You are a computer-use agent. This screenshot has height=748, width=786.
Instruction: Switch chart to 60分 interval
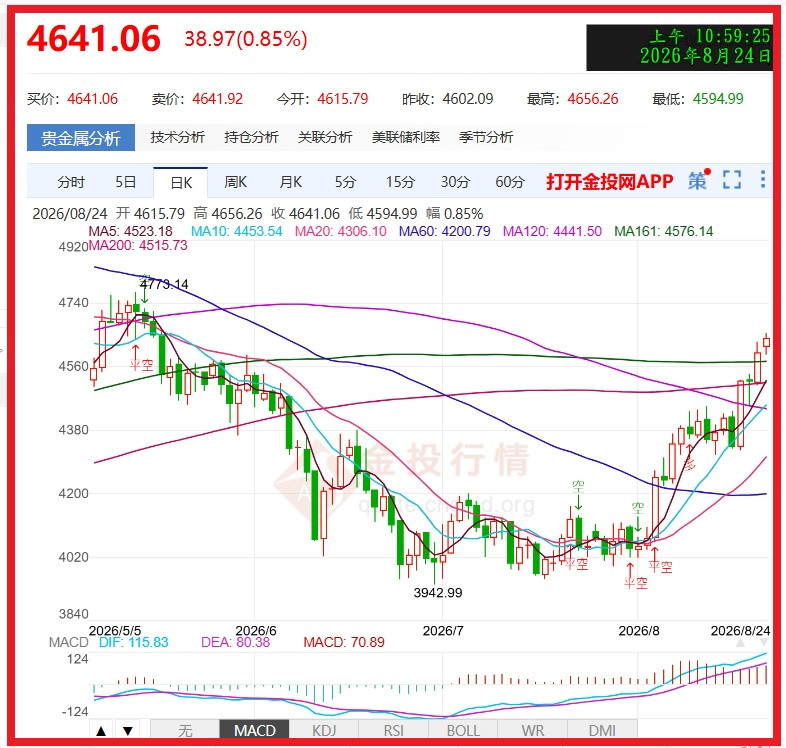click(510, 182)
